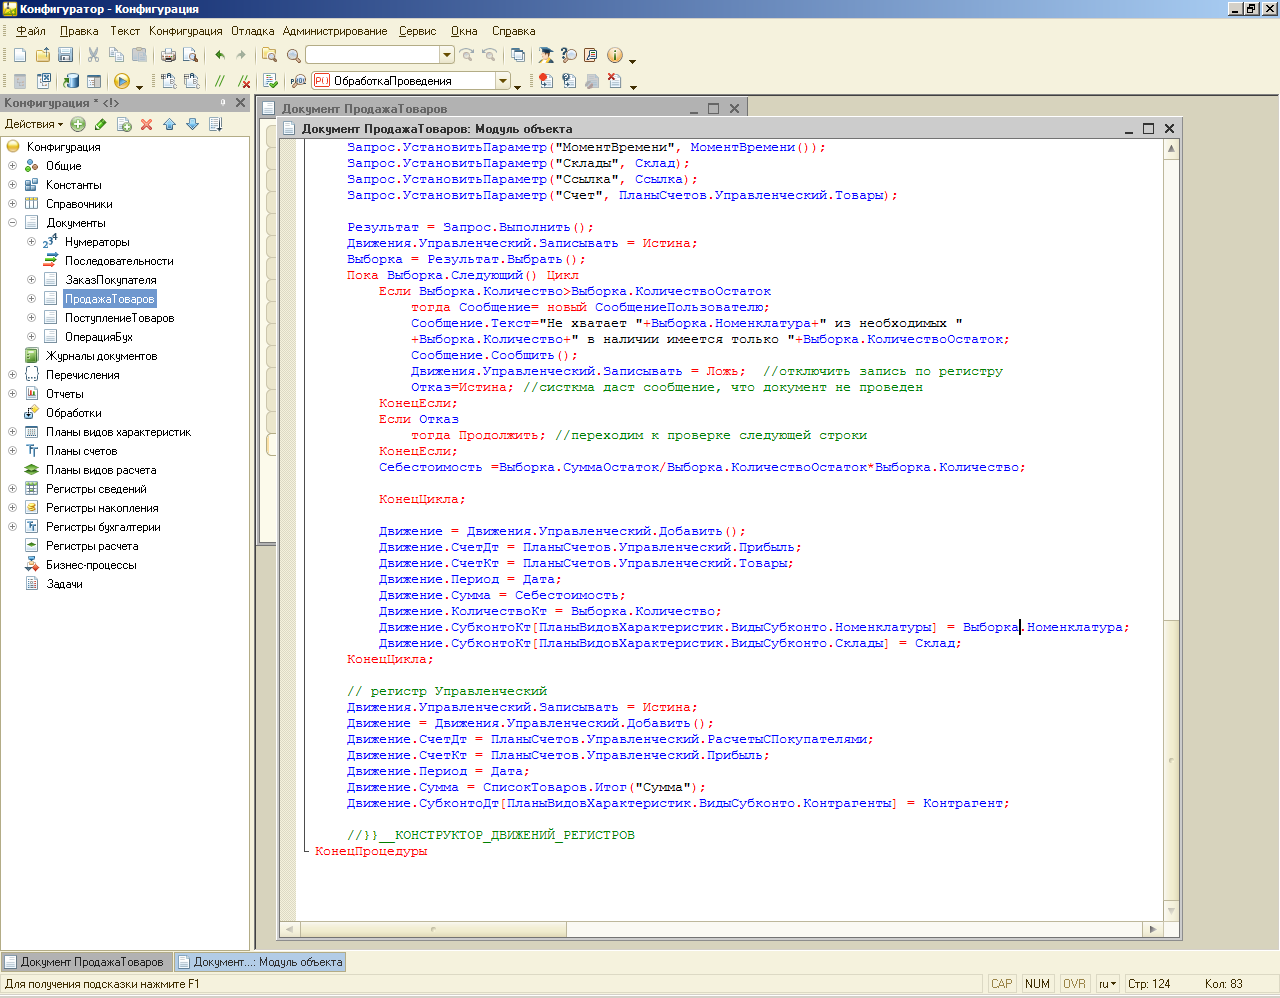Click the Cut scissors icon

point(93,55)
